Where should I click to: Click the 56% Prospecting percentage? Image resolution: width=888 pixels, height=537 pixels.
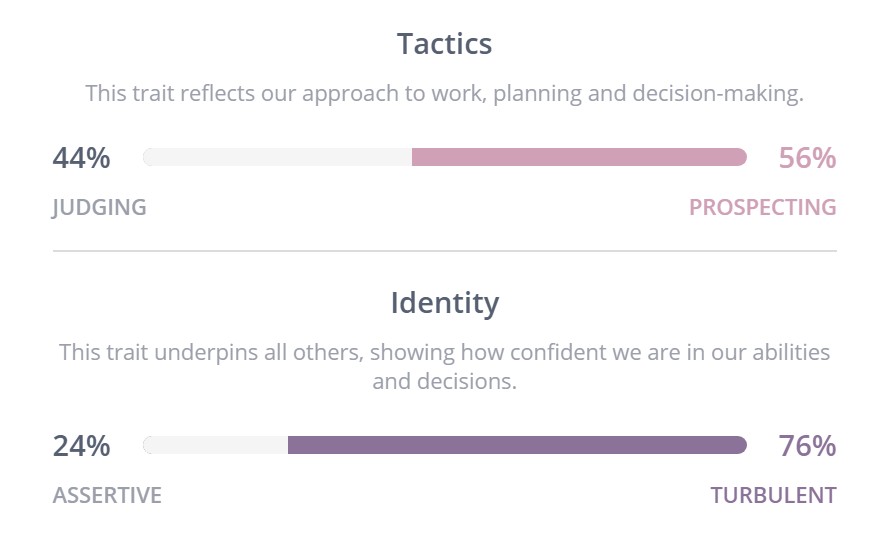coord(806,158)
